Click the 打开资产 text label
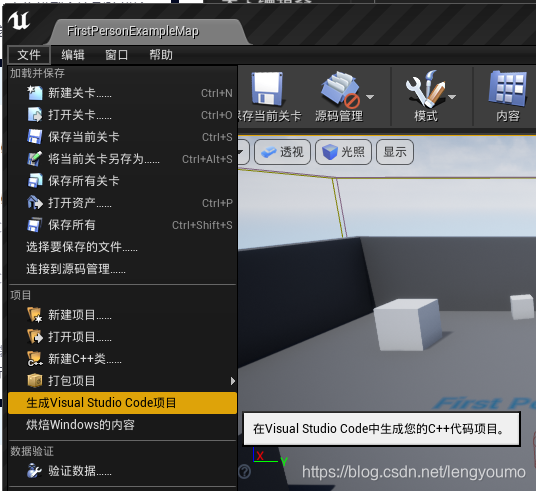The image size is (536, 491). (x=80, y=203)
